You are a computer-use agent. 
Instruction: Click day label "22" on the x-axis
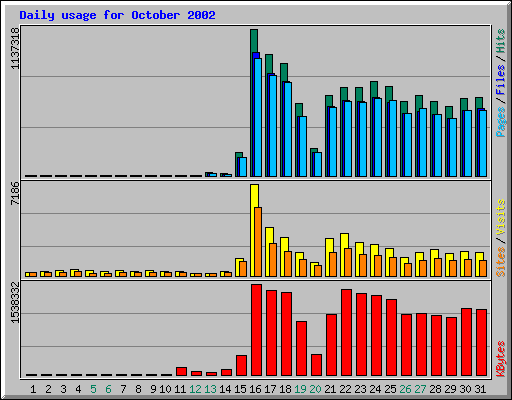[345, 389]
